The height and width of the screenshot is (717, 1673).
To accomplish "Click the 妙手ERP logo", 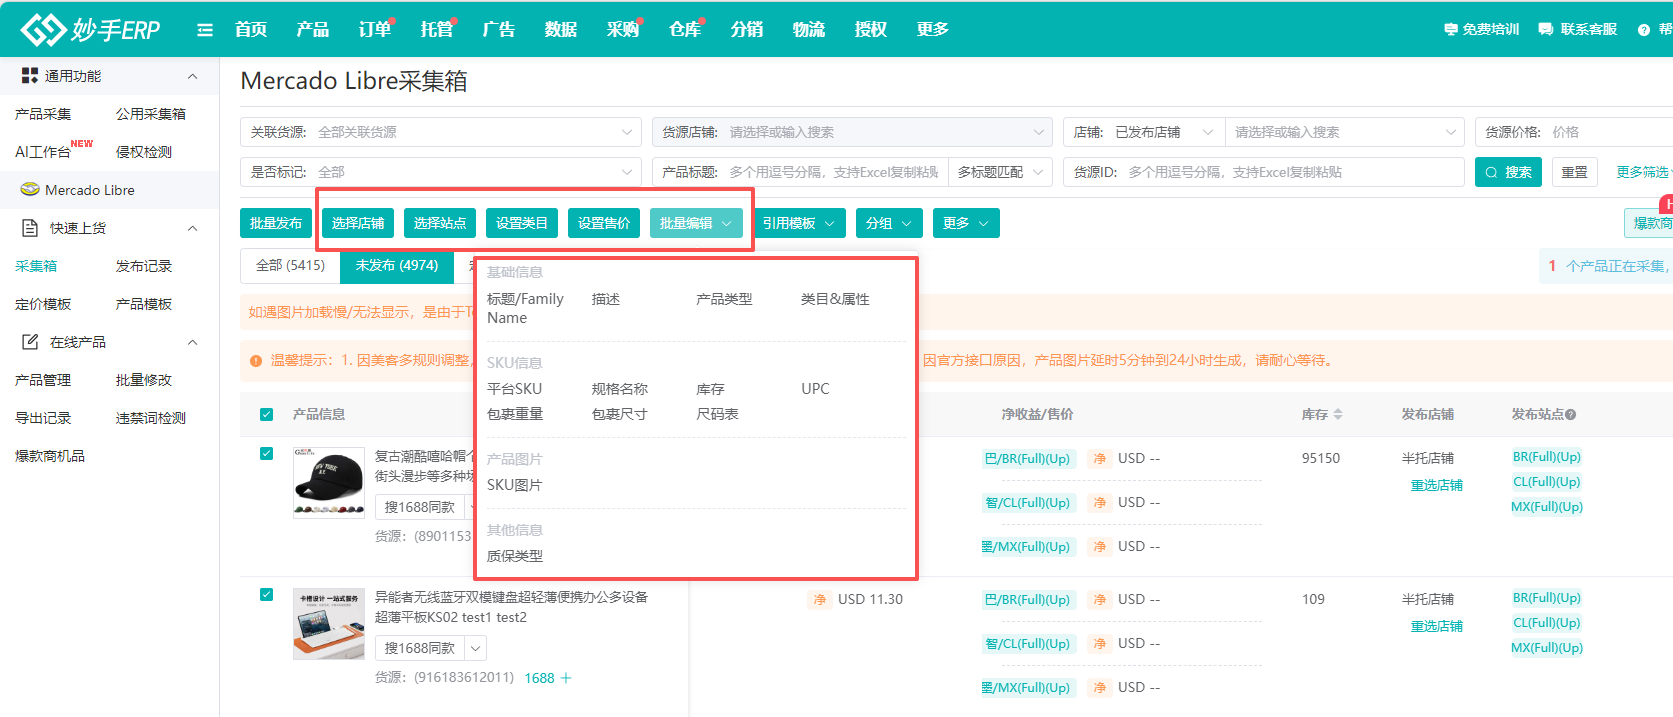I will point(90,29).
